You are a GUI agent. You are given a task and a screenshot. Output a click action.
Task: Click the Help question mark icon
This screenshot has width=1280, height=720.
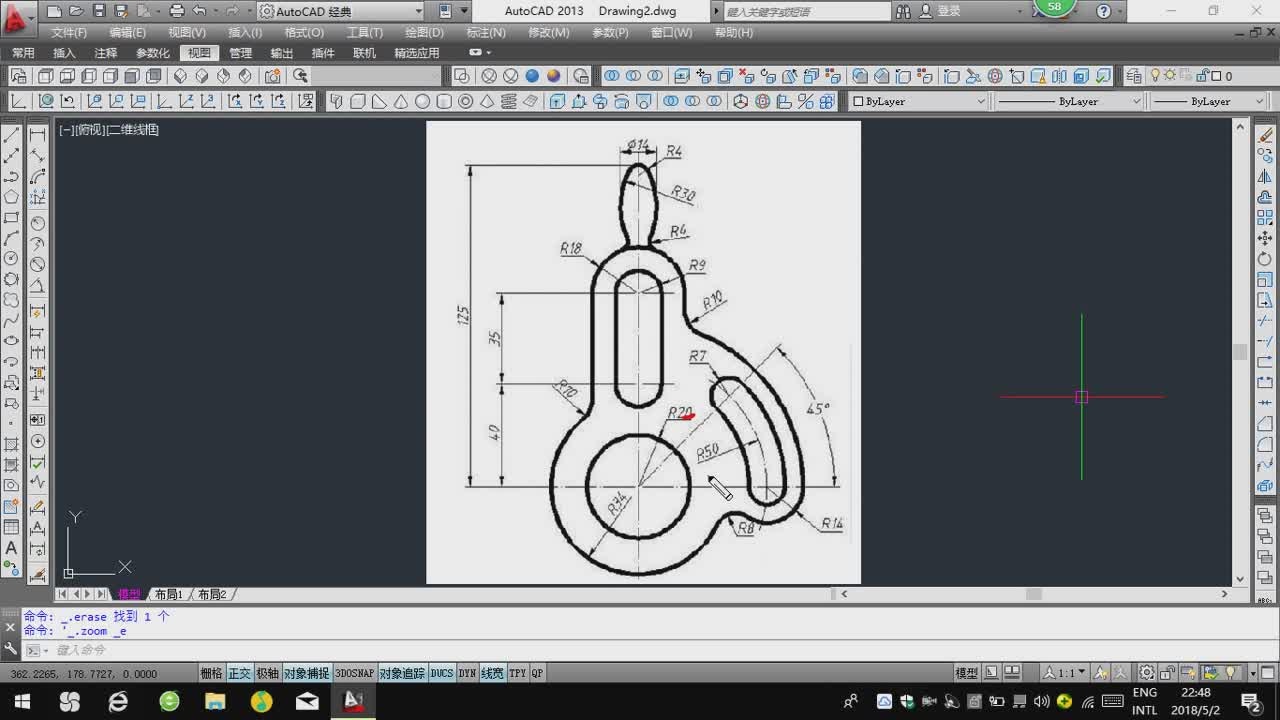pos(1104,11)
